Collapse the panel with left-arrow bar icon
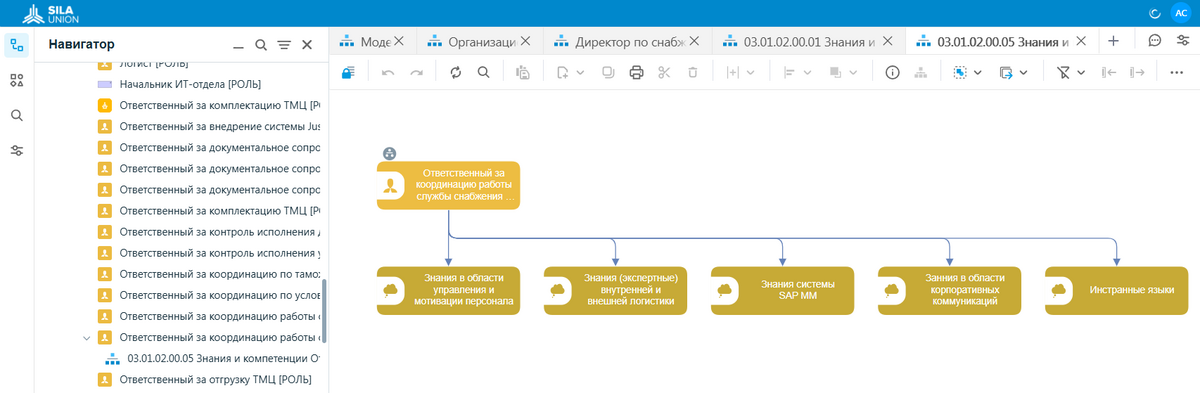1200x393 pixels. 1108,72
